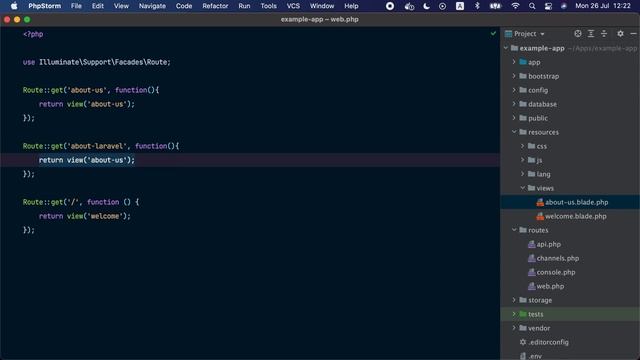Screen dimensions: 640x360
Task: Click the Bluetooth icon in menu bar
Action: tap(477, 6)
